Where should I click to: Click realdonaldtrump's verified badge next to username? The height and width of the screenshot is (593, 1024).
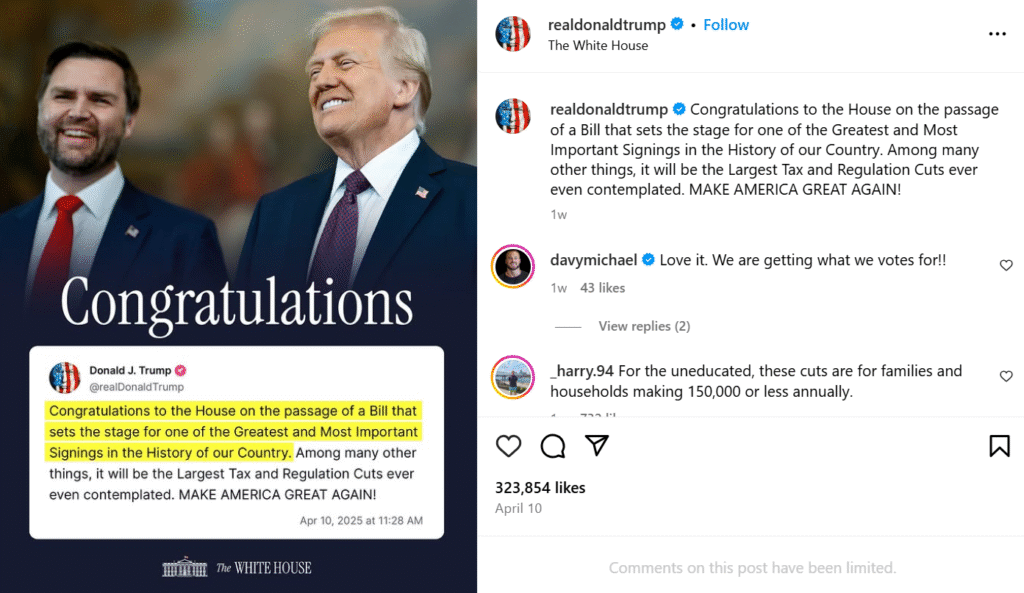point(679,24)
